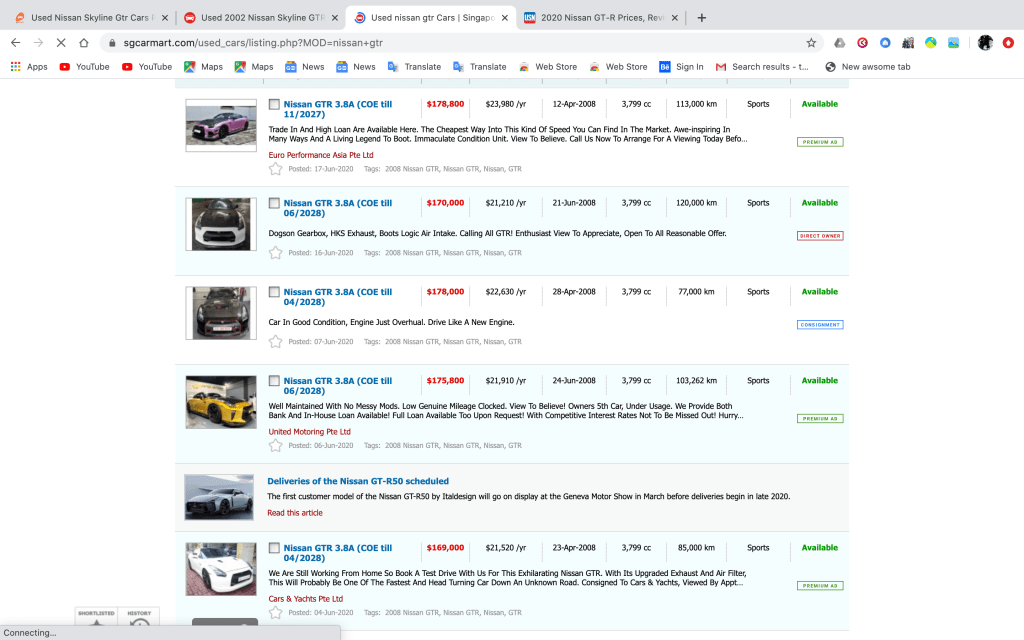Viewport: 1024px width, 640px height.
Task: Click the browser back arrow
Action: coord(16,43)
